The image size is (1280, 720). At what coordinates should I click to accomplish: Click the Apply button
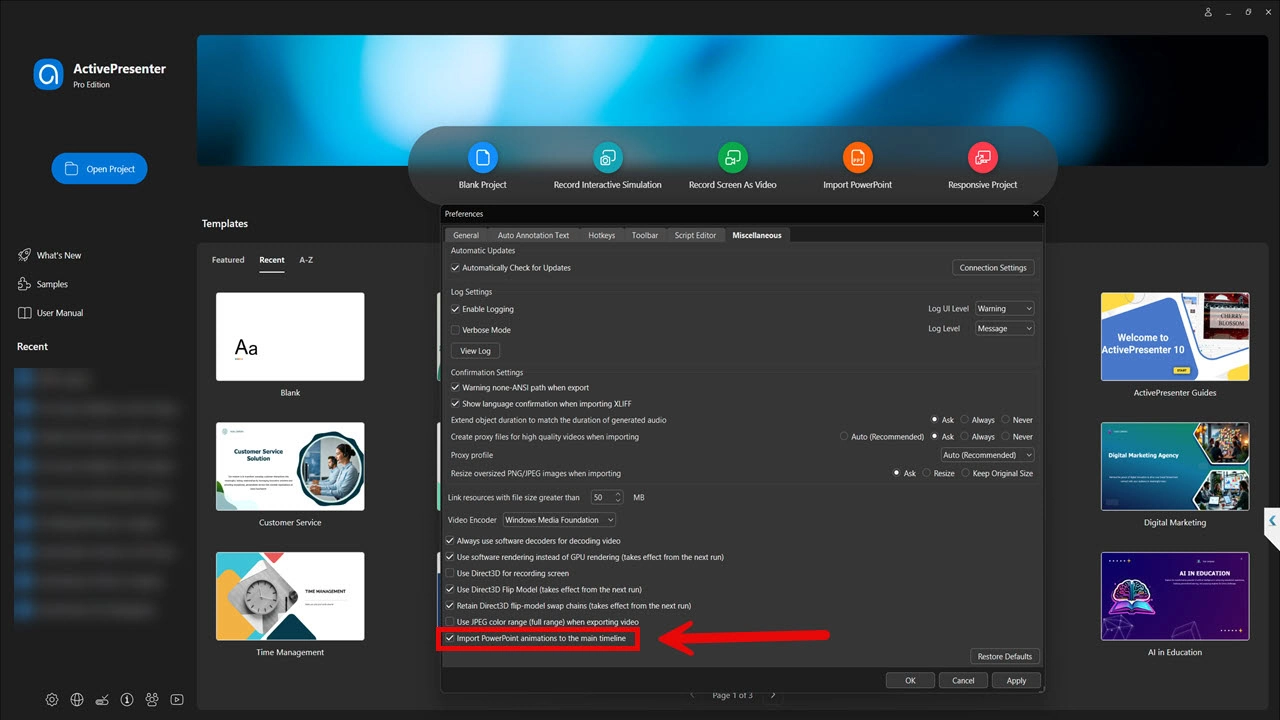tap(1016, 680)
